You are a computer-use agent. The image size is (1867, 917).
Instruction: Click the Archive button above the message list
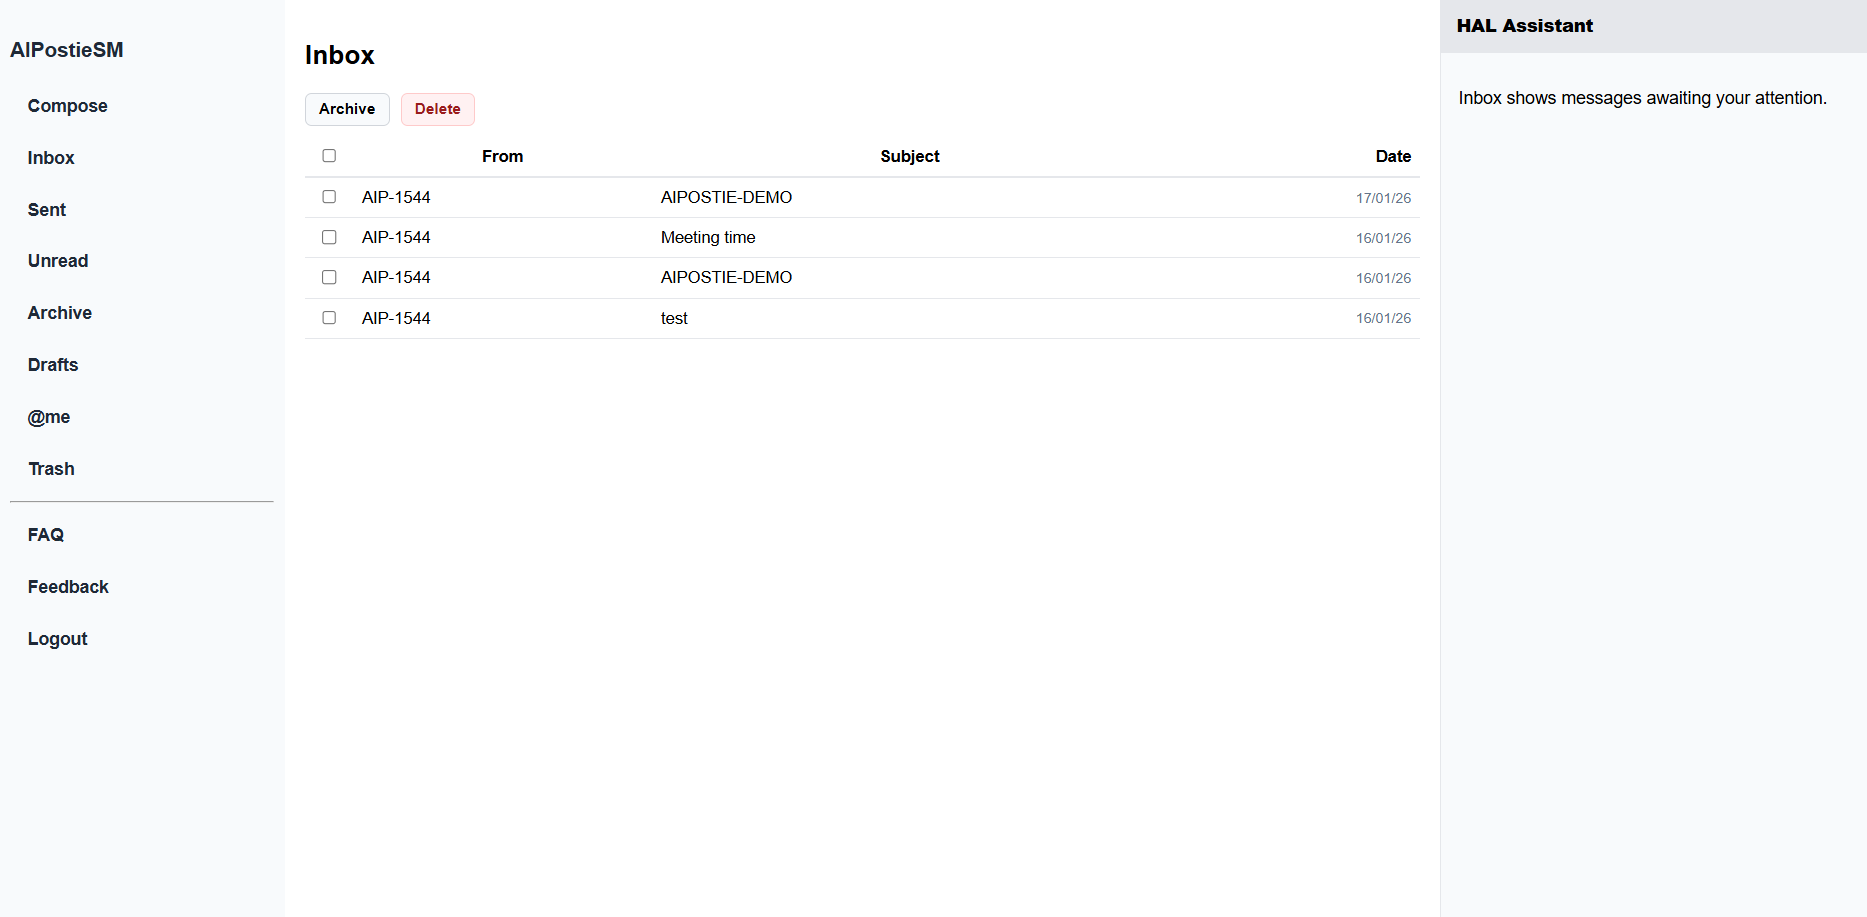pos(347,109)
